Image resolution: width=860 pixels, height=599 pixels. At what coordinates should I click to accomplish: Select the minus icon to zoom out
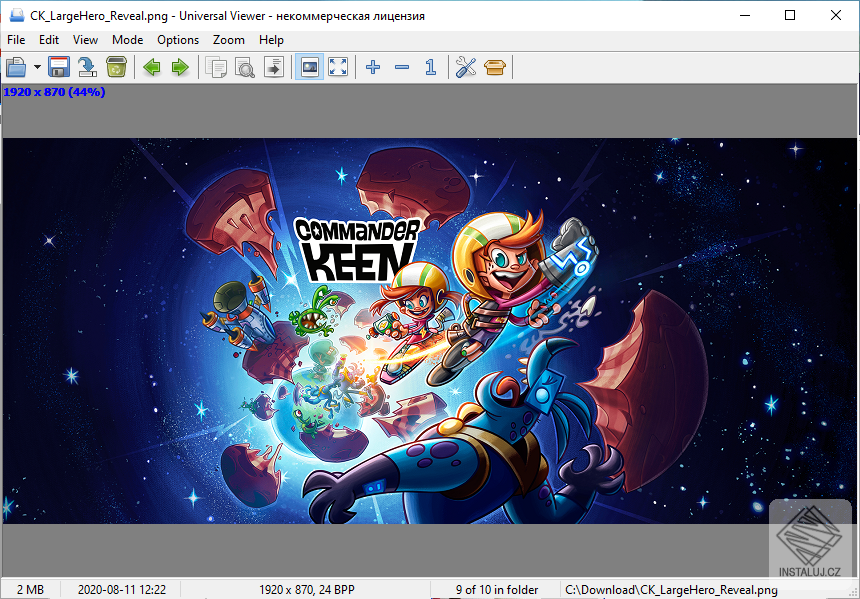coord(401,67)
